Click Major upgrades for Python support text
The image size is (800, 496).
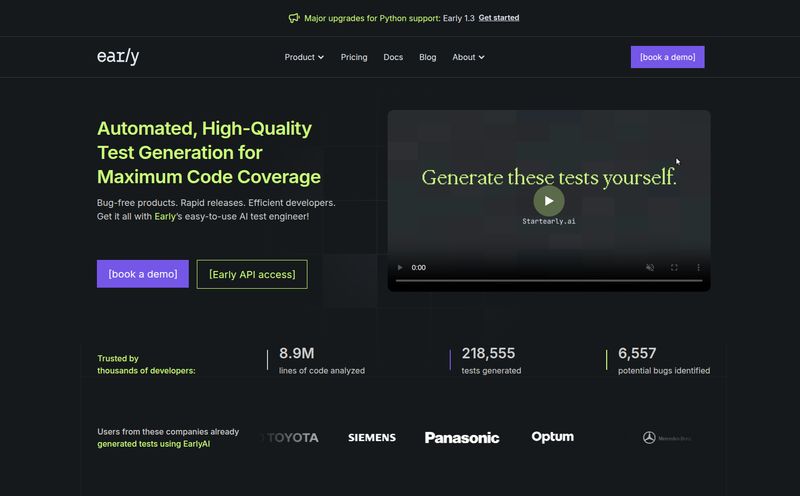click(x=372, y=18)
